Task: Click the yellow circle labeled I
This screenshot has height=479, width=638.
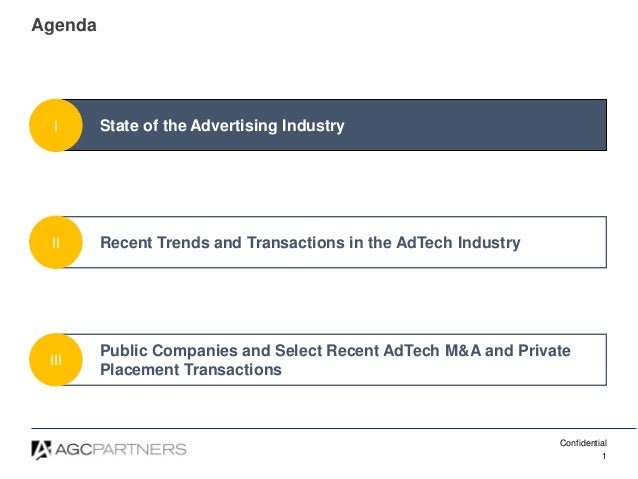Action: point(56,125)
